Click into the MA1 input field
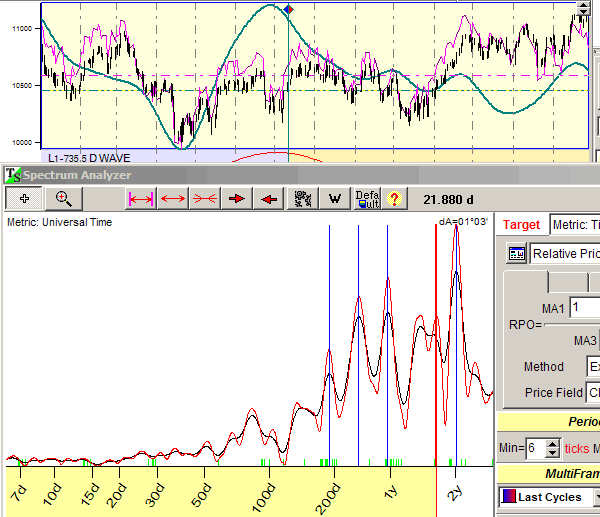 click(585, 308)
